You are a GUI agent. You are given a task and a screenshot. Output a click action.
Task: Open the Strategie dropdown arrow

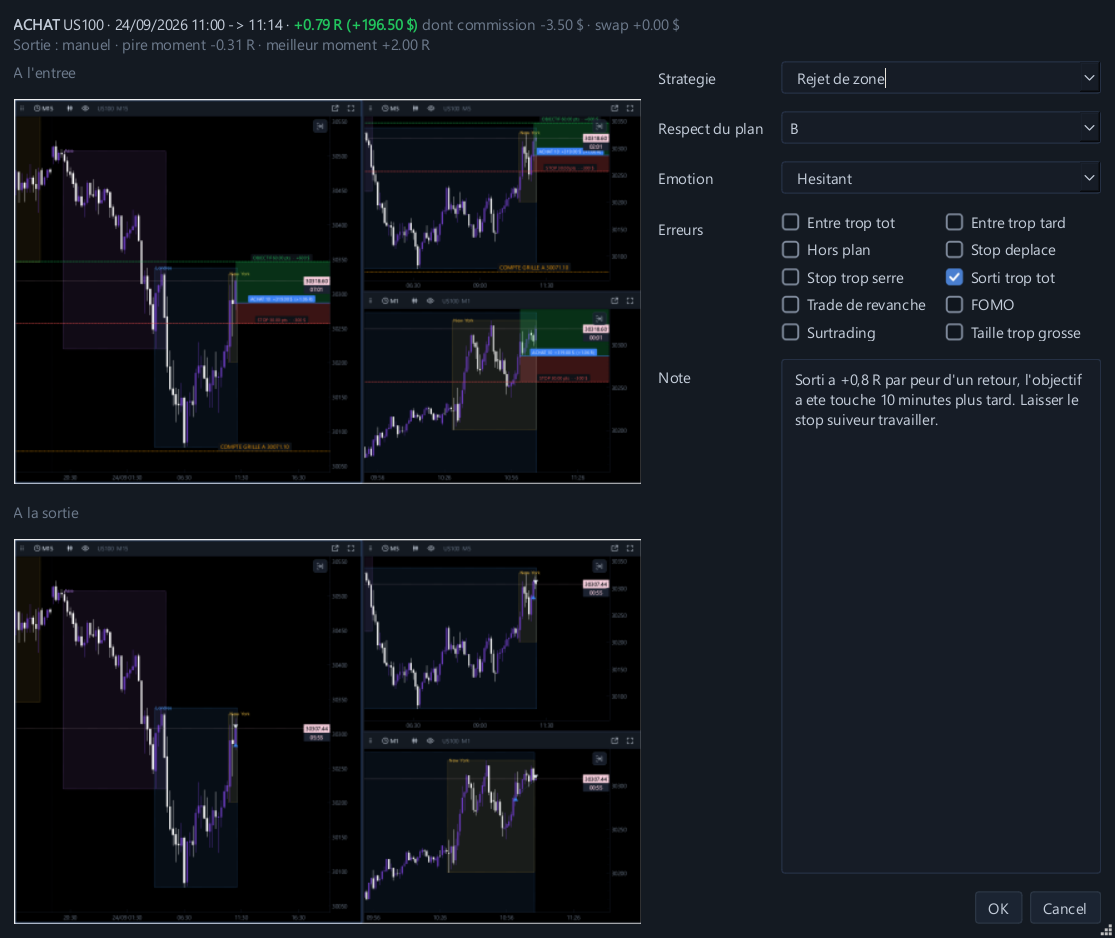click(x=1089, y=78)
